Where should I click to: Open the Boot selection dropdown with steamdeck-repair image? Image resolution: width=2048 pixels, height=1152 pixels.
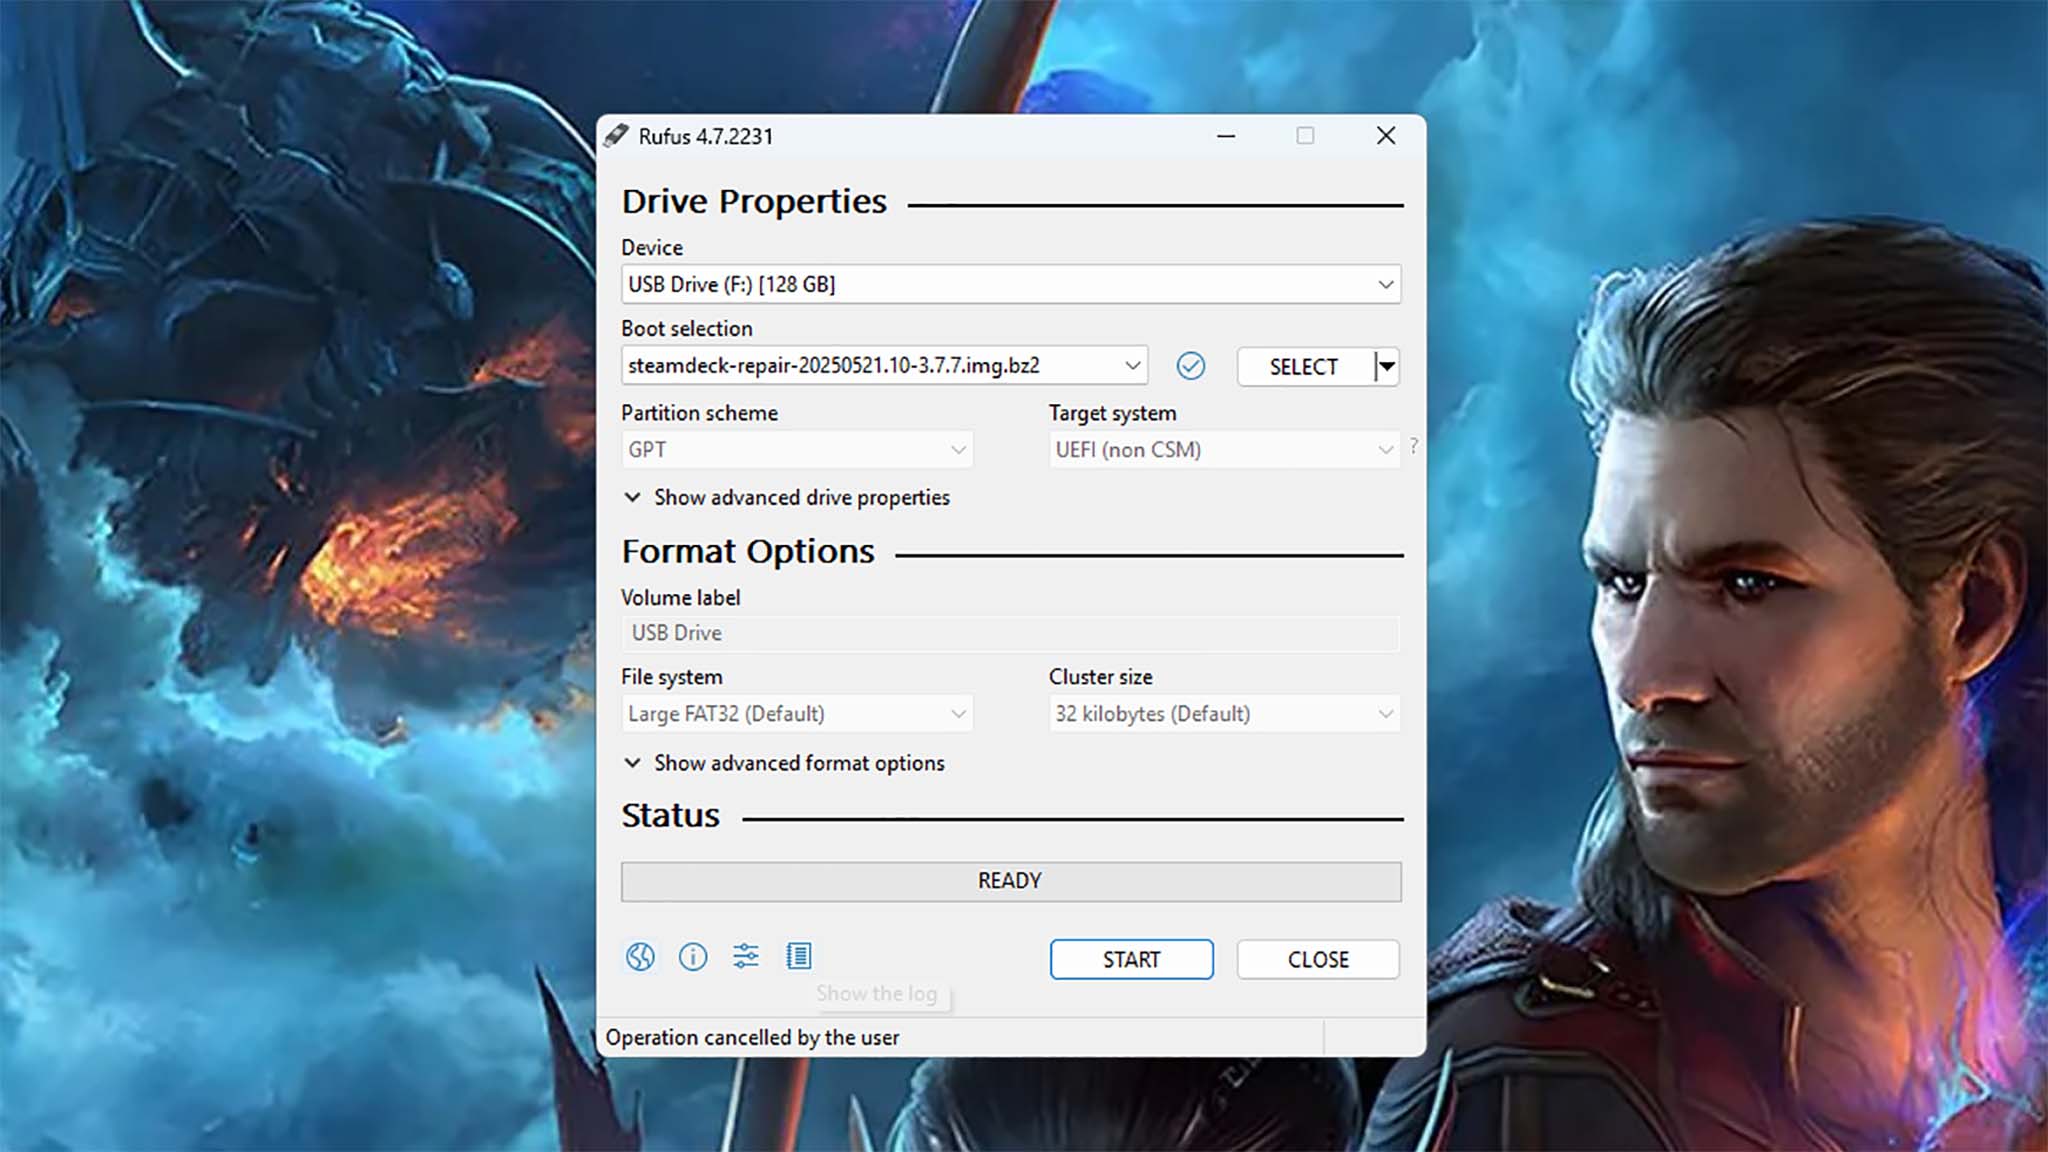point(884,366)
